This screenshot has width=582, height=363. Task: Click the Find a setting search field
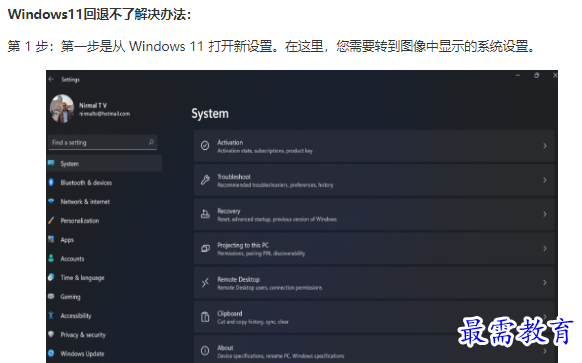[102, 143]
